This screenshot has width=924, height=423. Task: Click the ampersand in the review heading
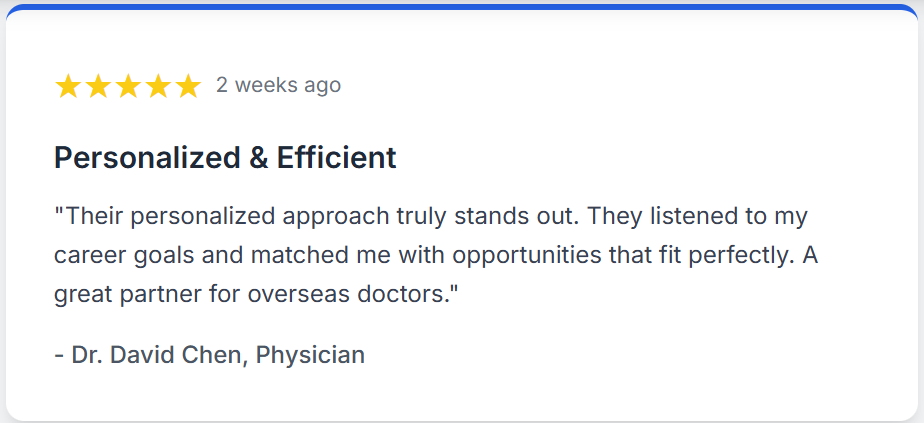click(258, 158)
